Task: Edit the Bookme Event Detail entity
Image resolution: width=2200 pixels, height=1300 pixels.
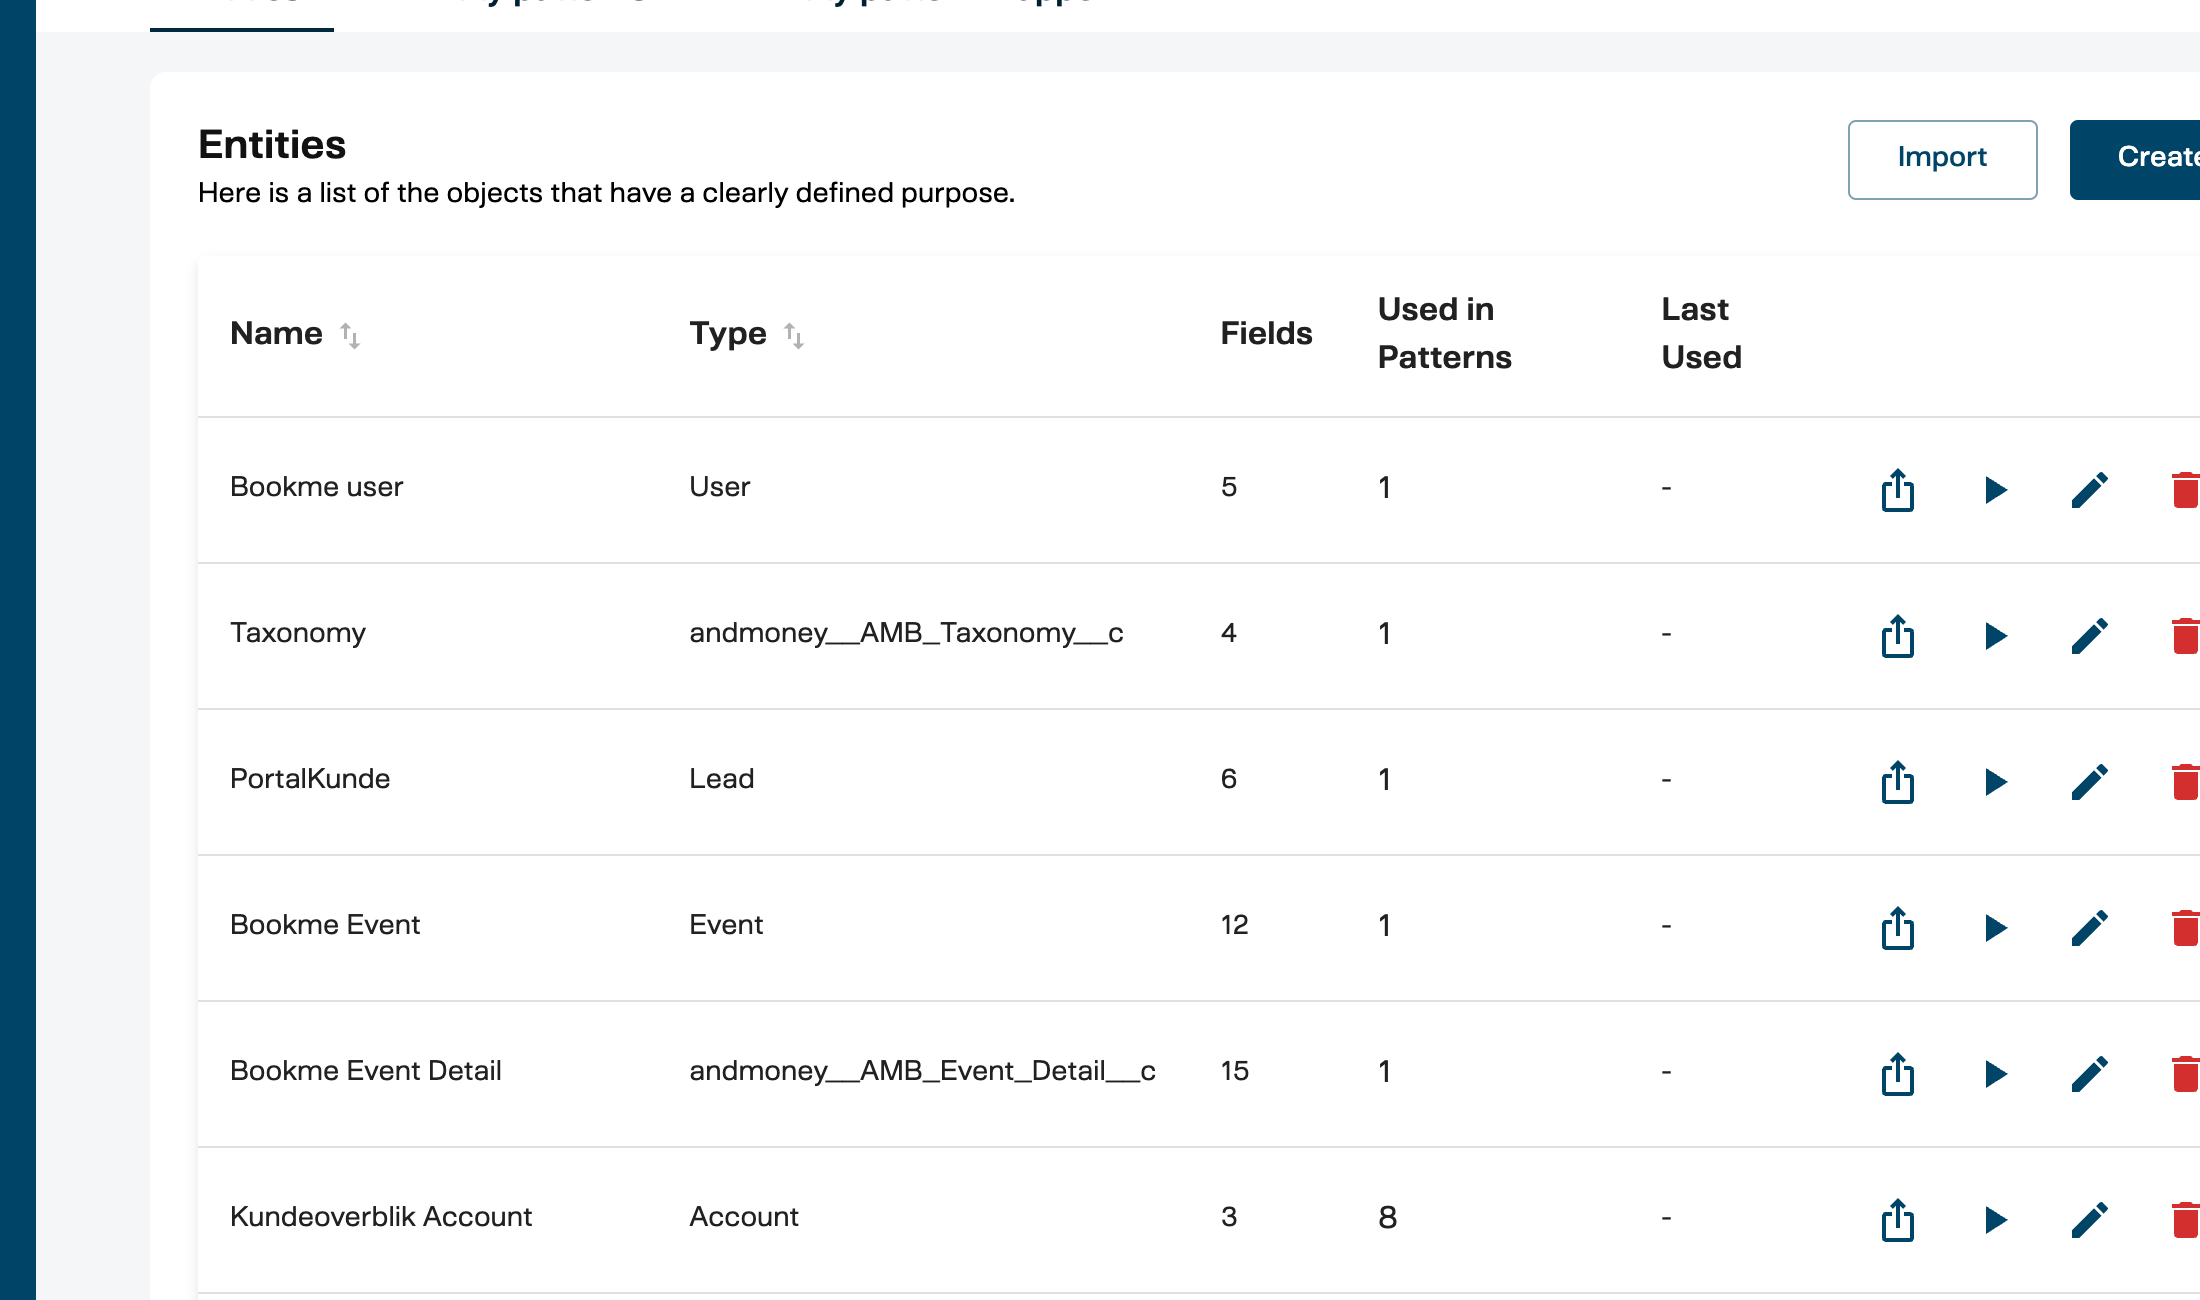Action: click(x=2090, y=1074)
